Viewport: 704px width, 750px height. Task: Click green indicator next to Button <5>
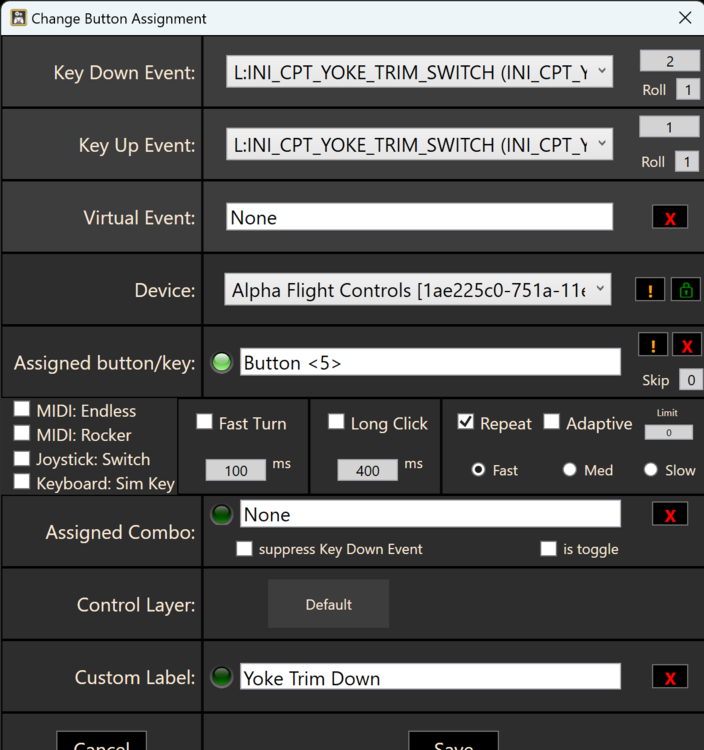tap(222, 363)
